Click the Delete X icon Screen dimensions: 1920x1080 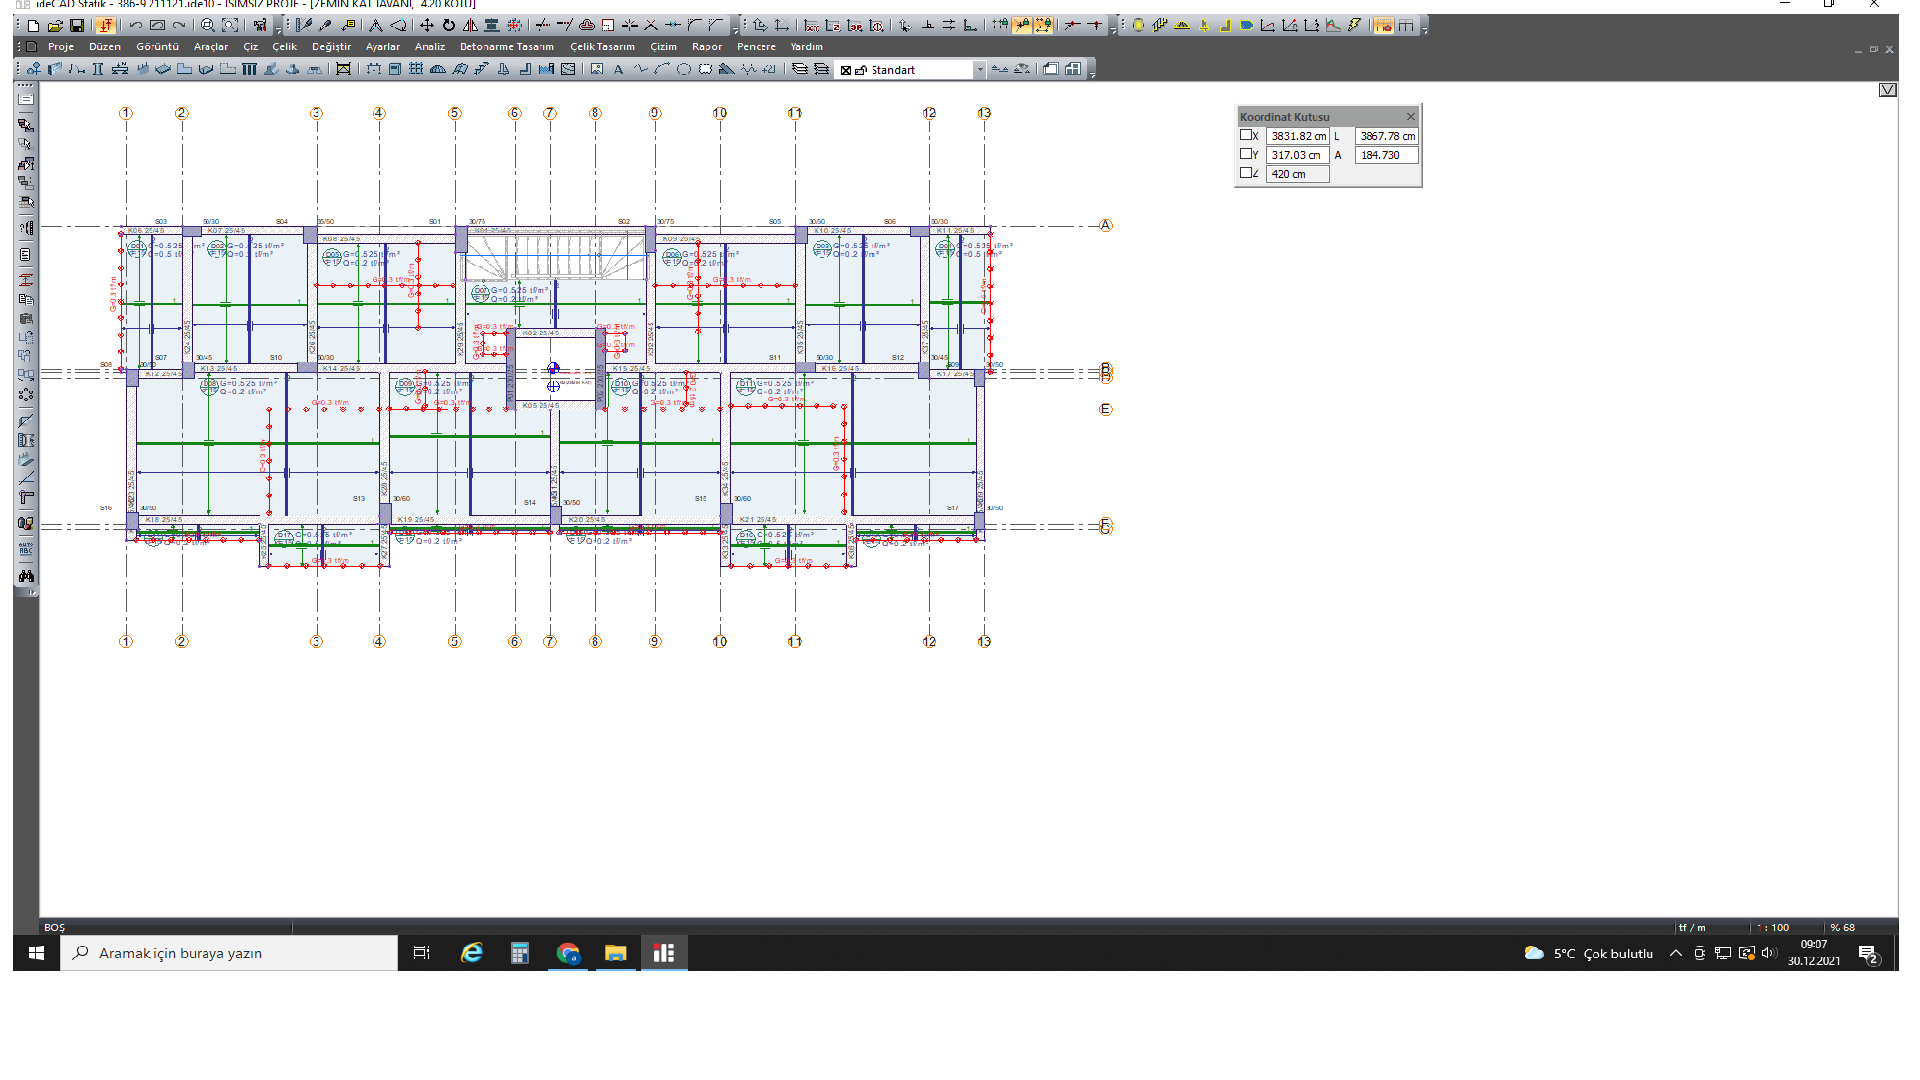pos(651,25)
